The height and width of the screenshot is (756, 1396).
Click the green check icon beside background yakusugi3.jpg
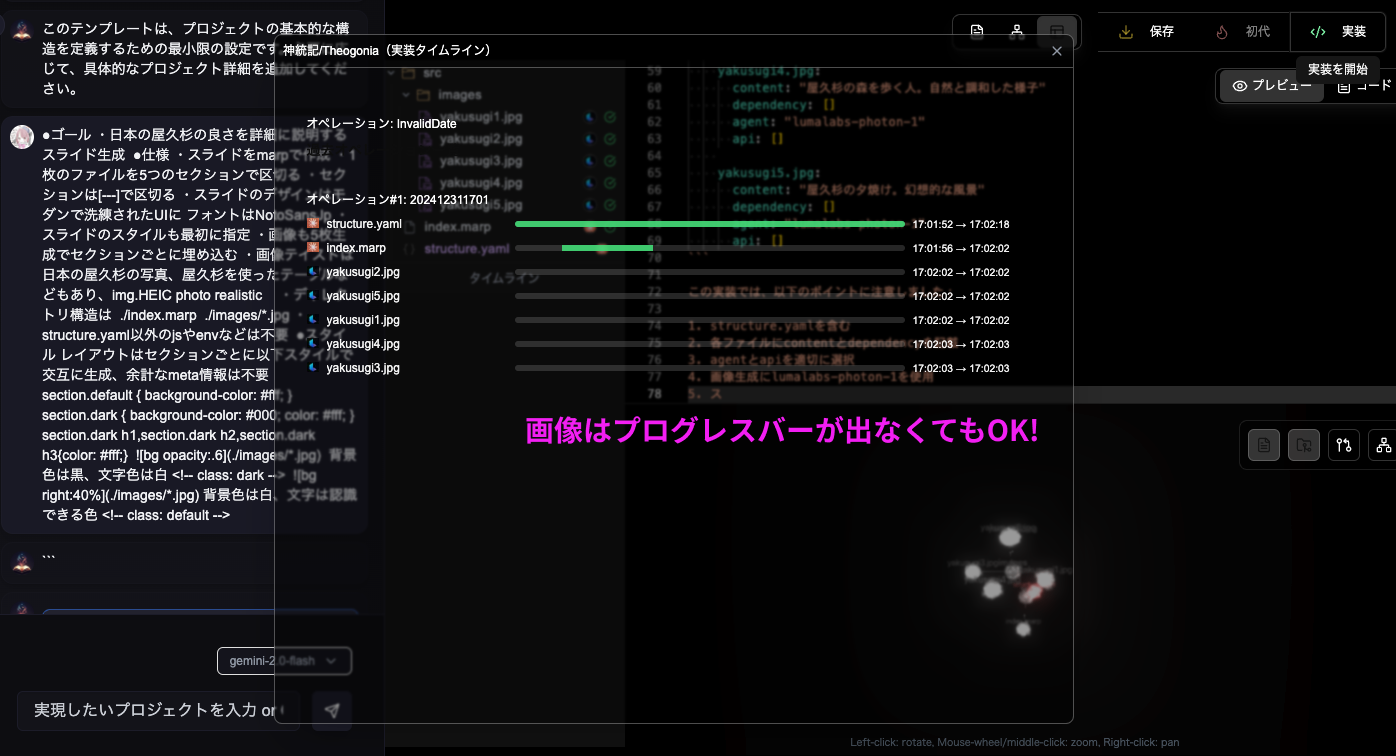click(x=610, y=161)
